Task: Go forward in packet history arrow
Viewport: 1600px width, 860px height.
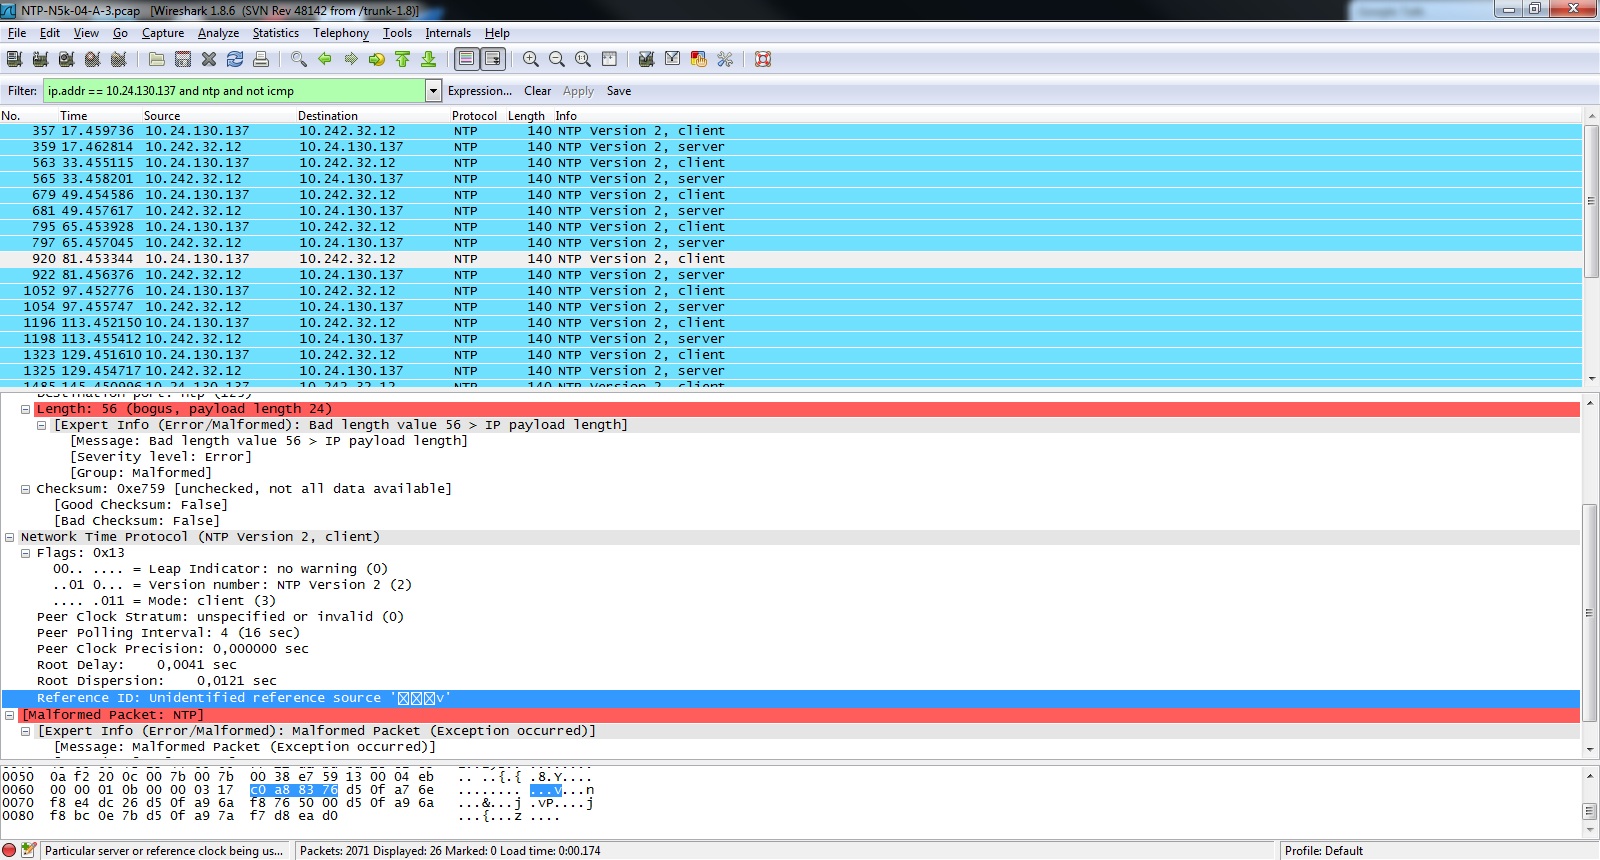Action: [351, 59]
